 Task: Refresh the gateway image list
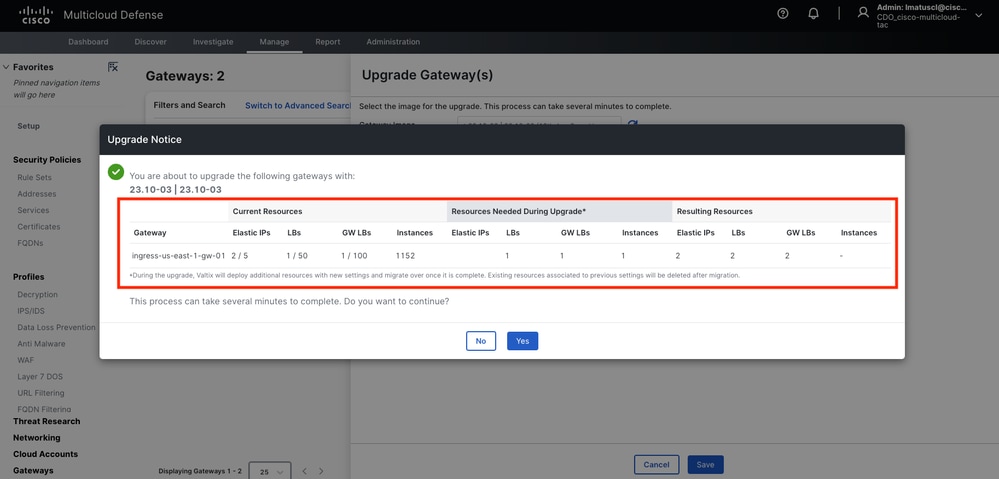point(632,125)
